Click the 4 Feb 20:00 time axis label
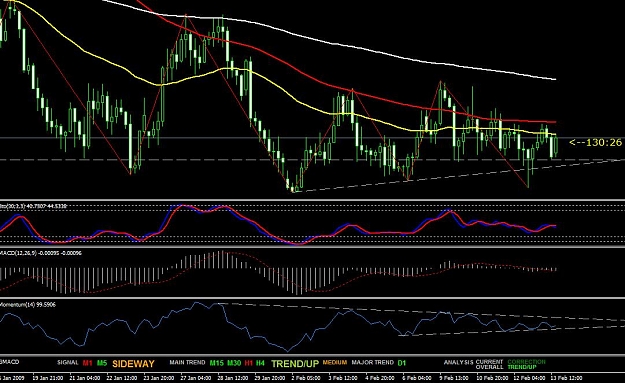625x384 pixels. (x=380, y=378)
